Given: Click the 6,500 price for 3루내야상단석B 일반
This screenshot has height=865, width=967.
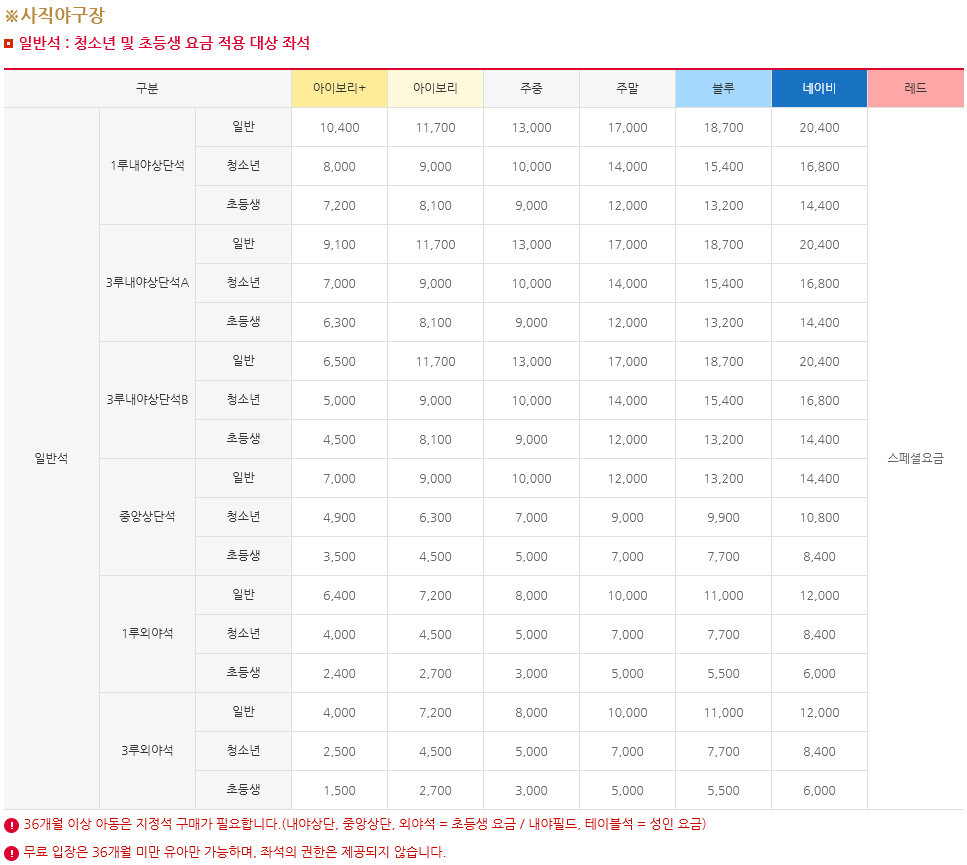Looking at the screenshot, I should [339, 362].
